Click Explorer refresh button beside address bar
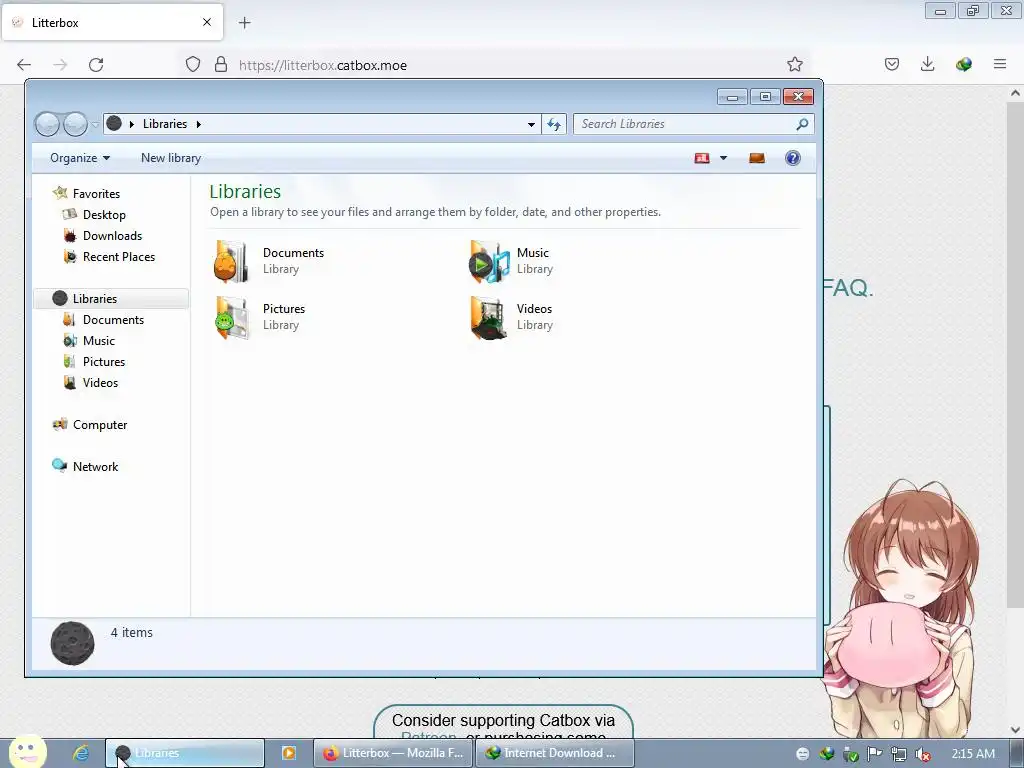The height and width of the screenshot is (768, 1024). 554,124
